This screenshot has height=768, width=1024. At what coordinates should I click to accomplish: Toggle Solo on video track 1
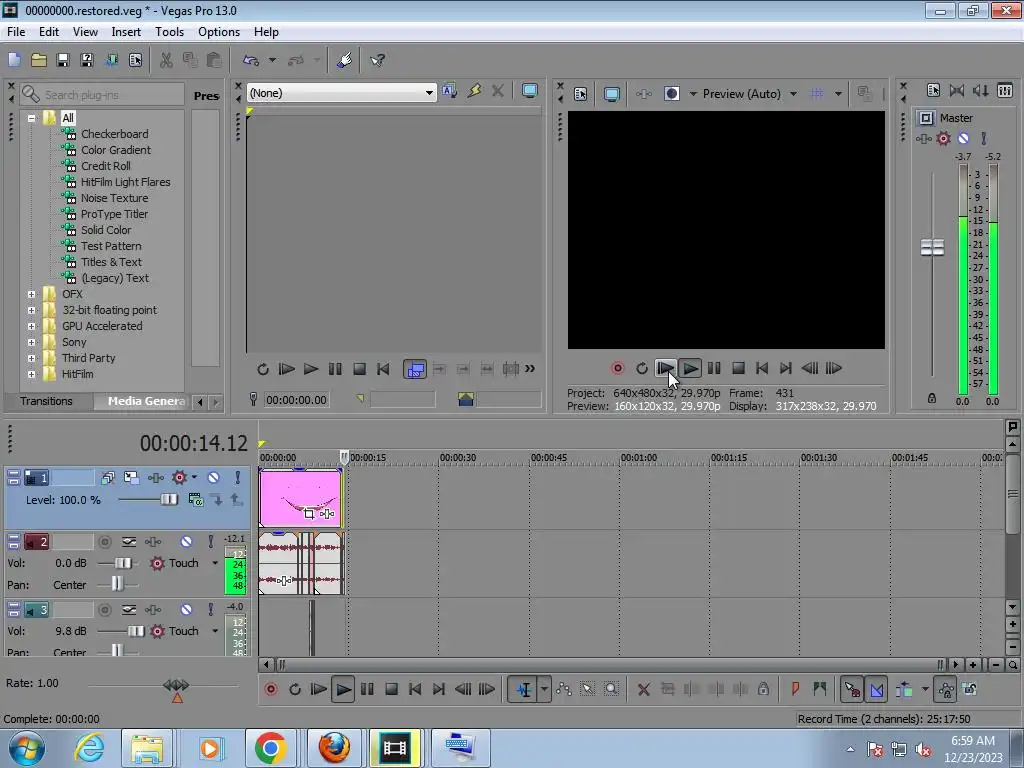(x=238, y=478)
